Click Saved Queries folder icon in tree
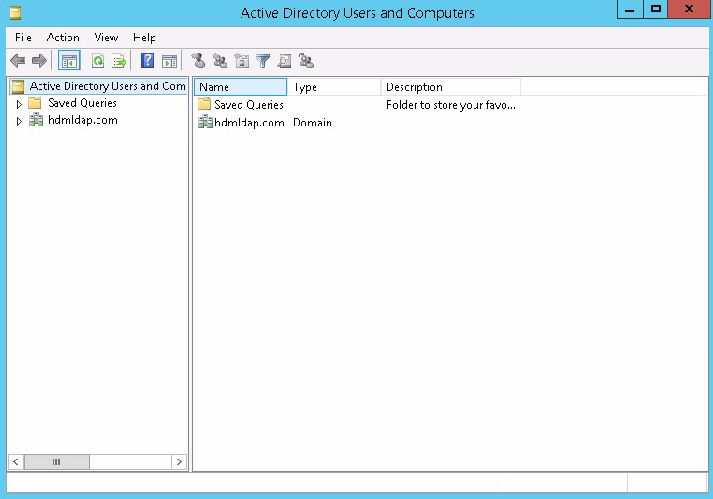This screenshot has width=713, height=499. 35,103
